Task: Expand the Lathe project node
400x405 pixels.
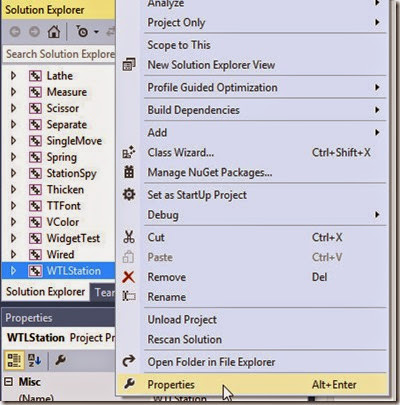Action: [13, 76]
